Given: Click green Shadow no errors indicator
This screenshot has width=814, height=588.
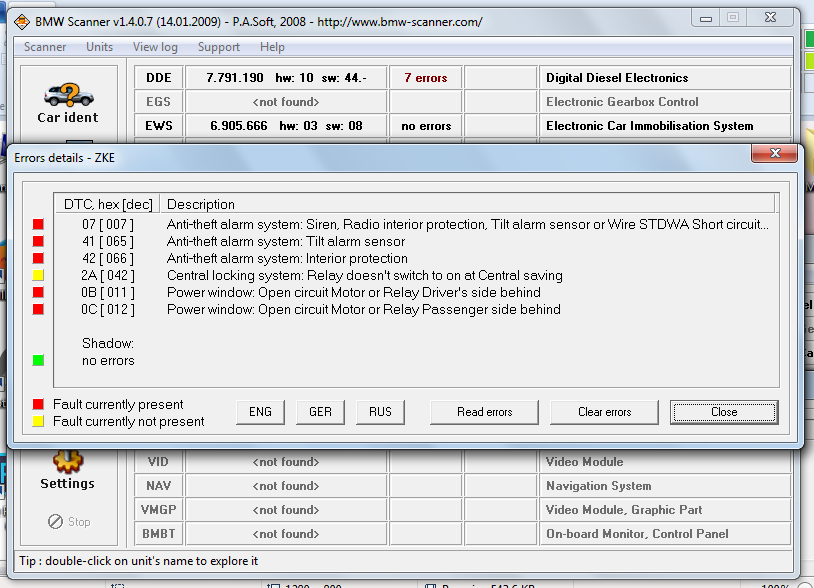Looking at the screenshot, I should tap(38, 360).
